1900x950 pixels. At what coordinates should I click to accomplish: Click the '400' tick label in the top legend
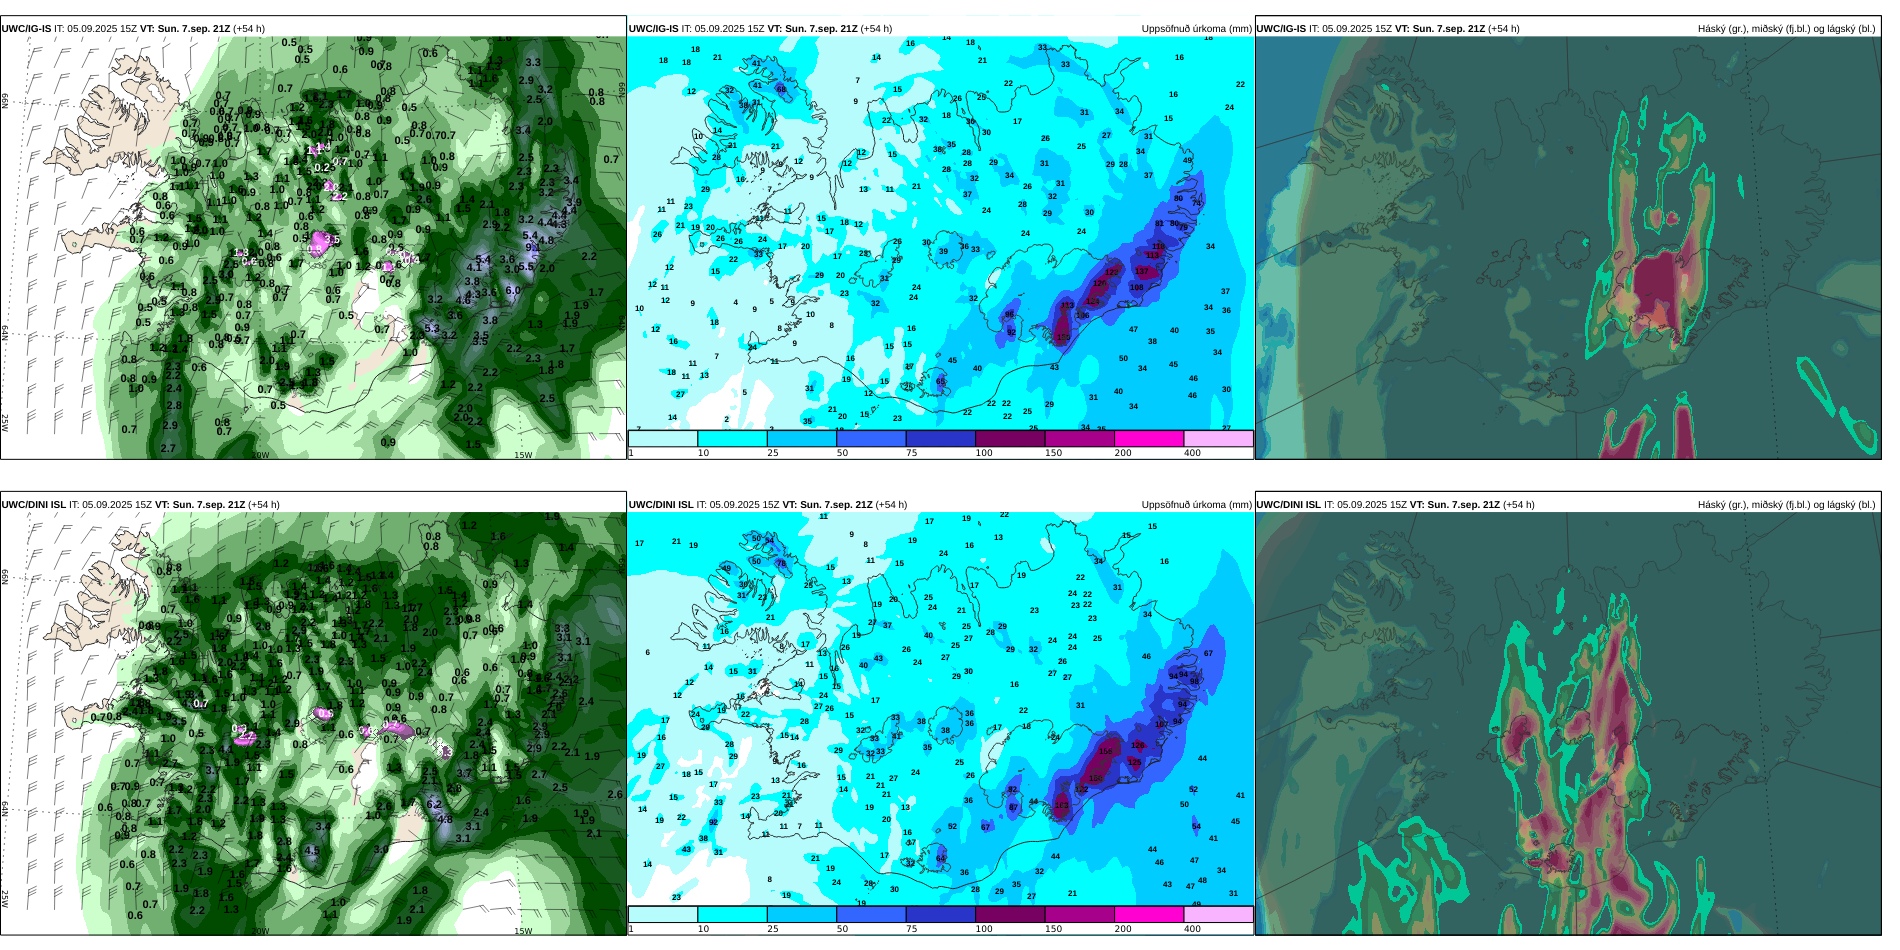(x=1193, y=453)
